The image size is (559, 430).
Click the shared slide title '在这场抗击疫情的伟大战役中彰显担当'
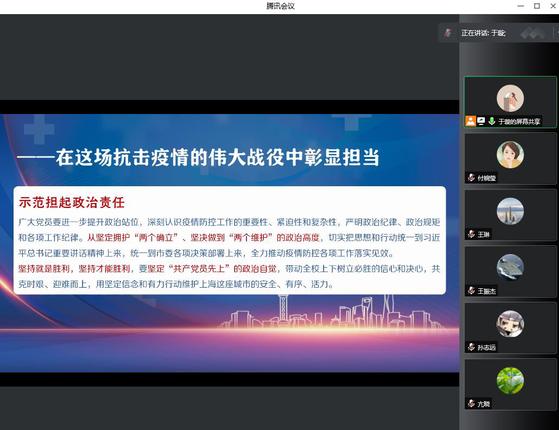pyautogui.click(x=217, y=157)
